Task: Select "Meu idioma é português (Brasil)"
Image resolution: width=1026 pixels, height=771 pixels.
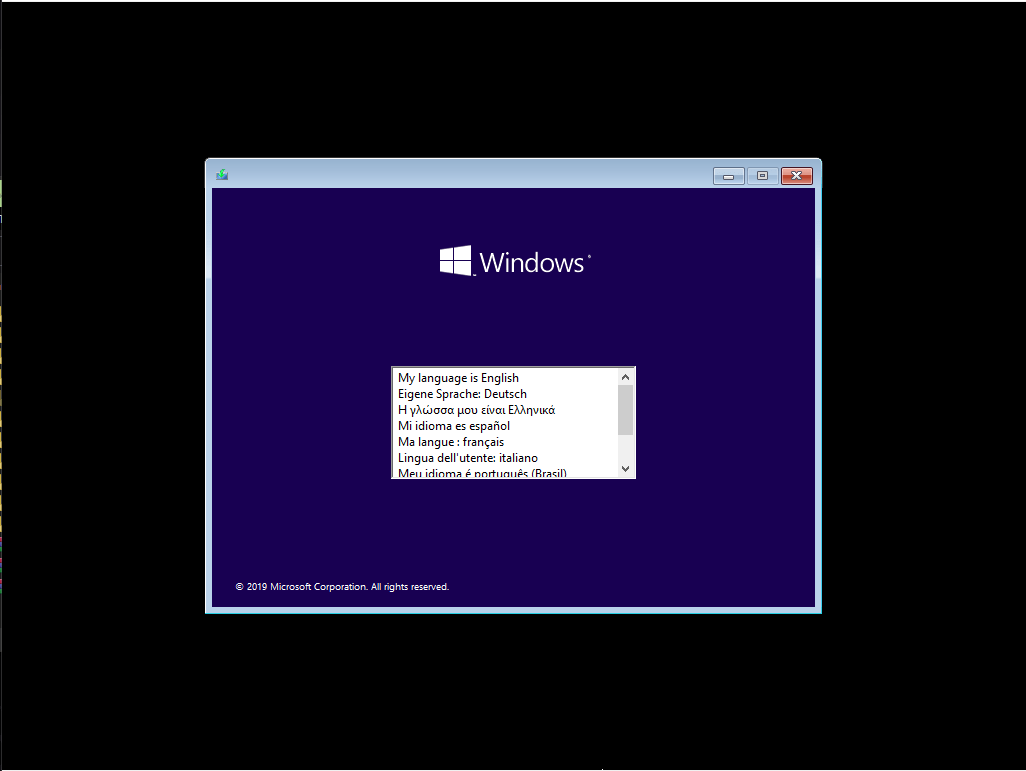Action: [x=505, y=472]
